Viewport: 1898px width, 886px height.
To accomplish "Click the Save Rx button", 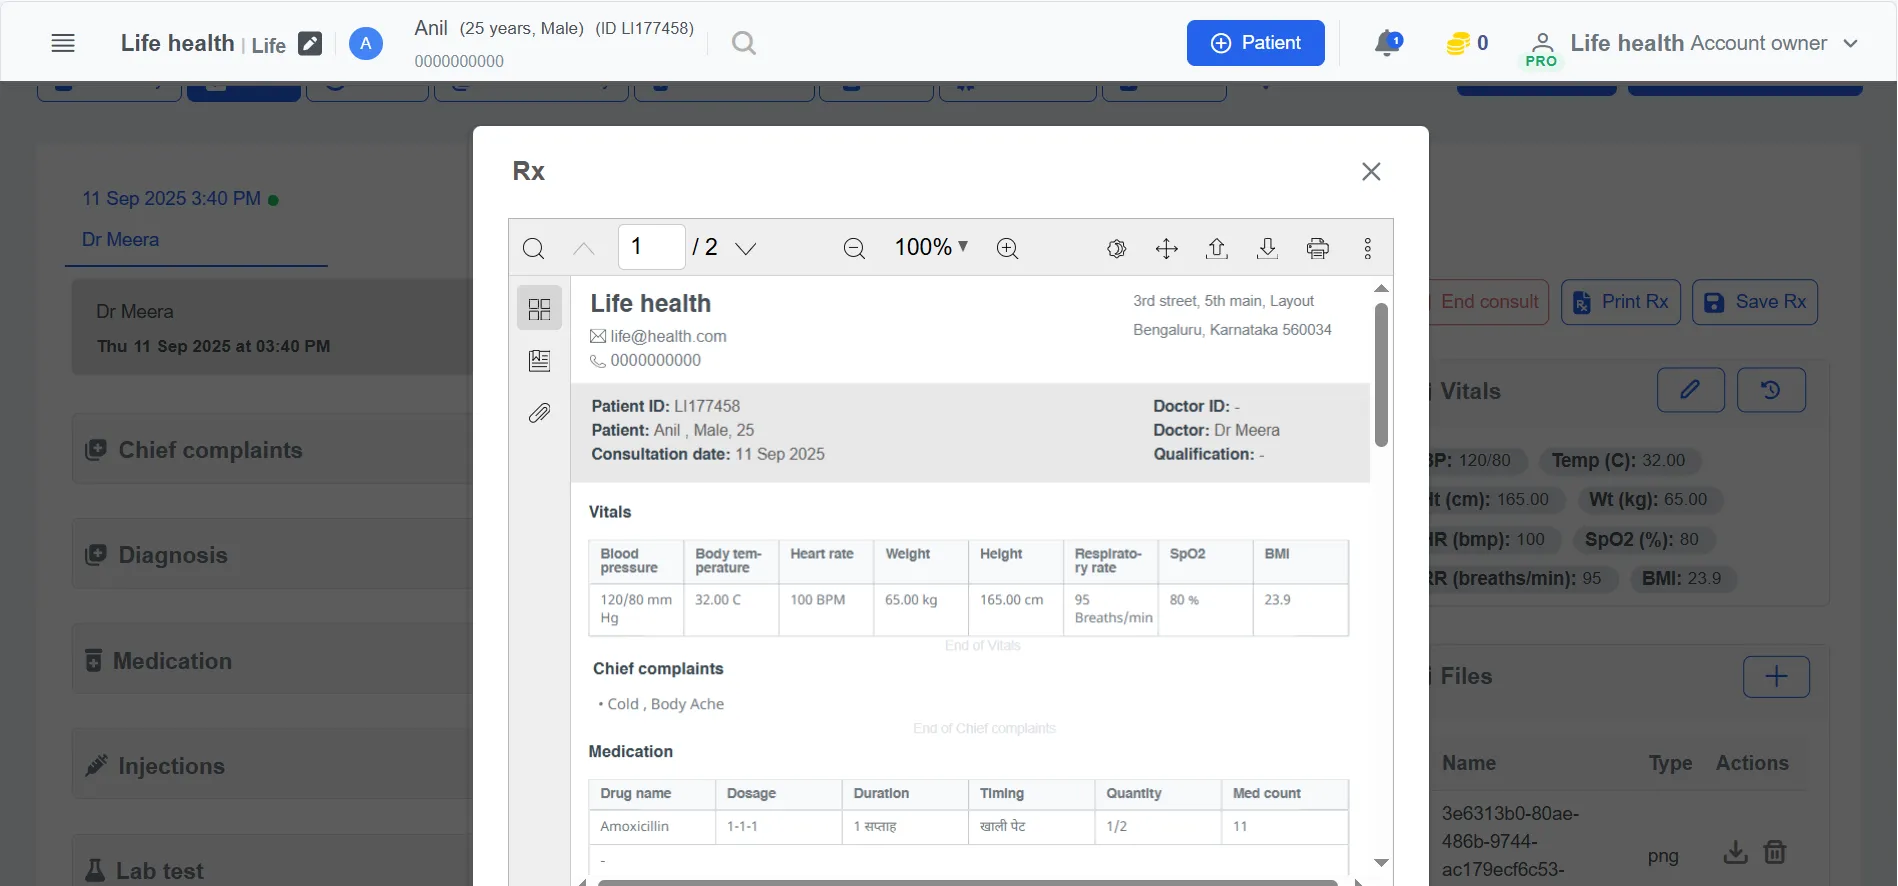I will pyautogui.click(x=1755, y=302).
